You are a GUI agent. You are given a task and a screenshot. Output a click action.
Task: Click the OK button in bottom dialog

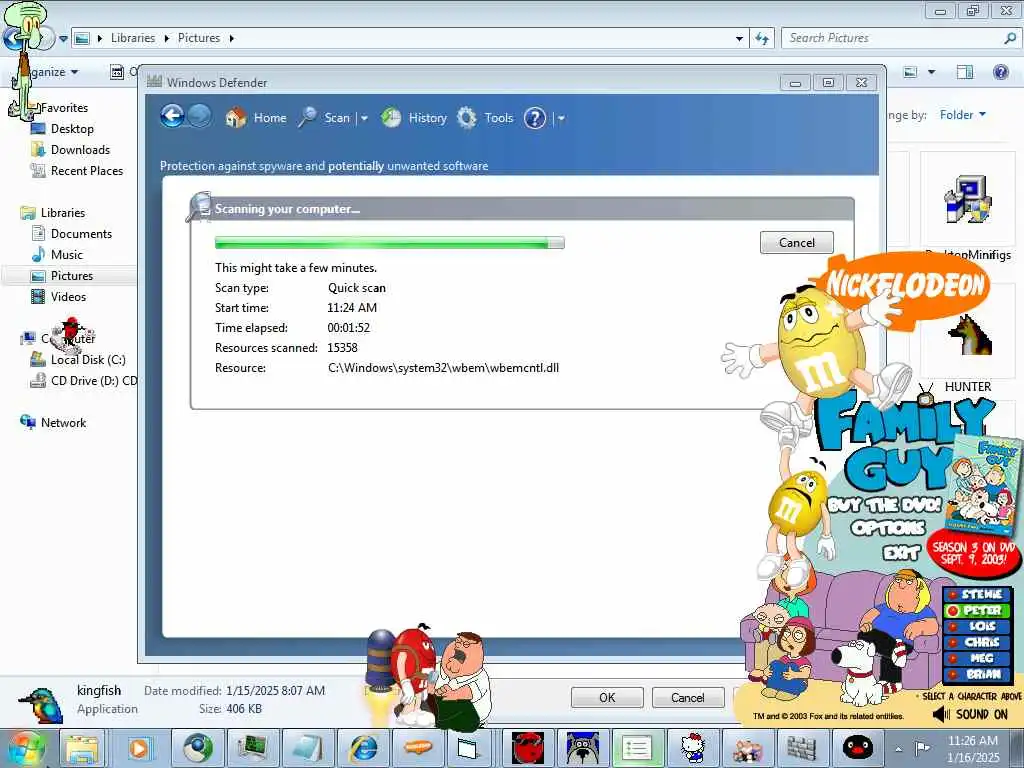tap(607, 697)
